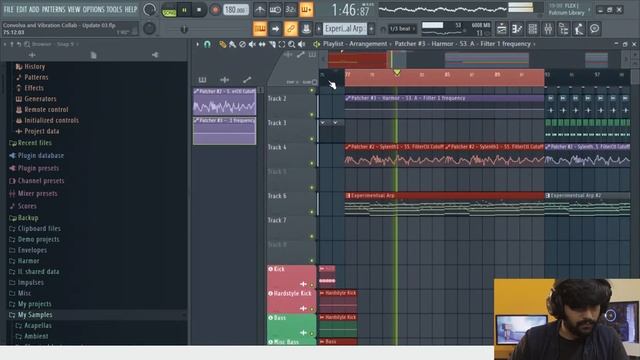The width and height of the screenshot is (640, 360).
Task: Toggle wait for input before recording
Action: (x=275, y=10)
